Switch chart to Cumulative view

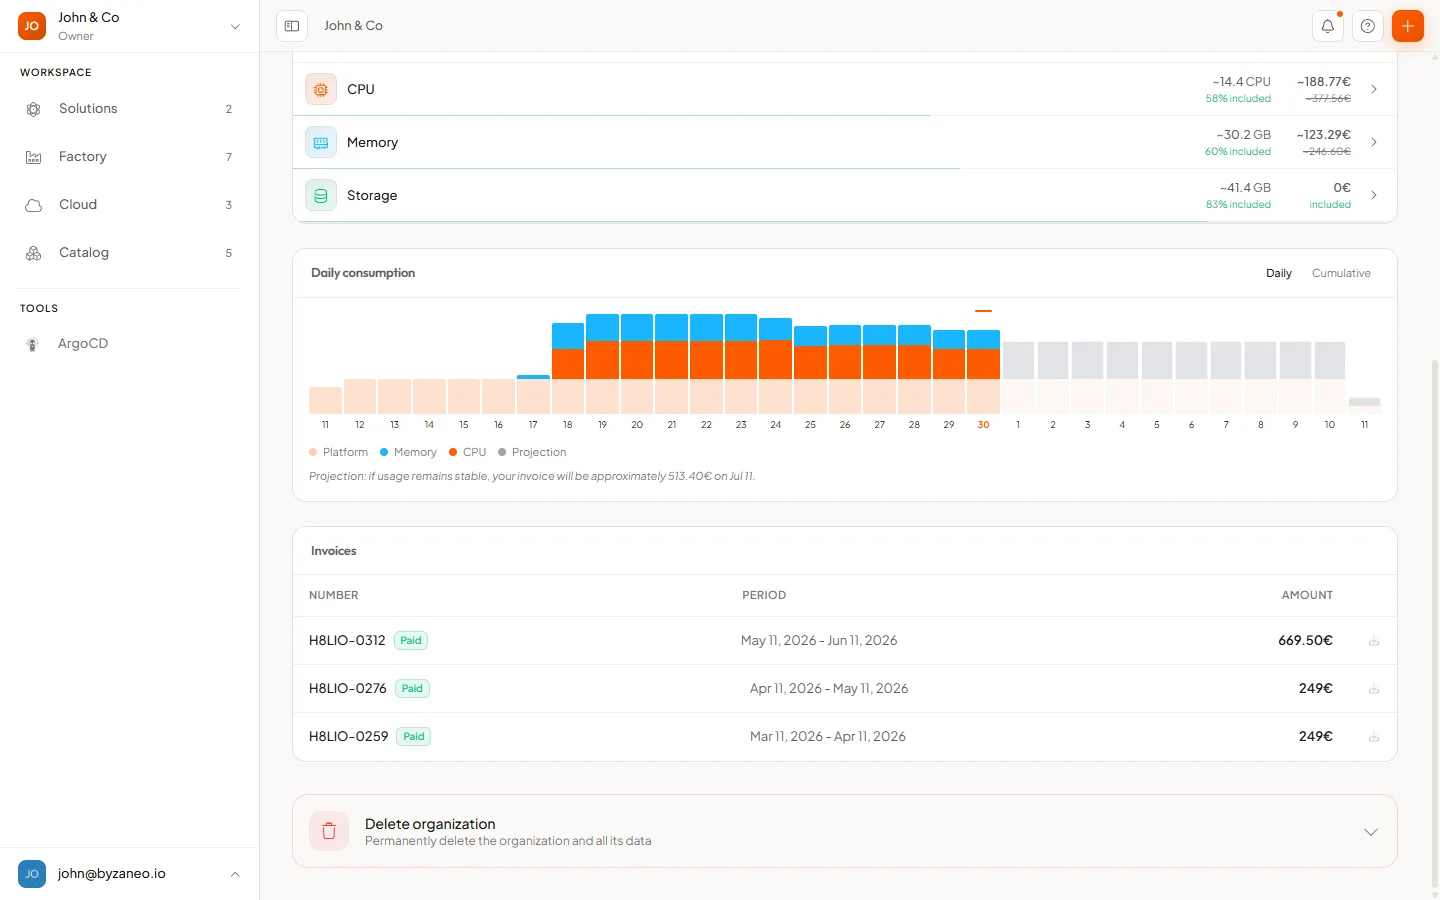pos(1341,273)
